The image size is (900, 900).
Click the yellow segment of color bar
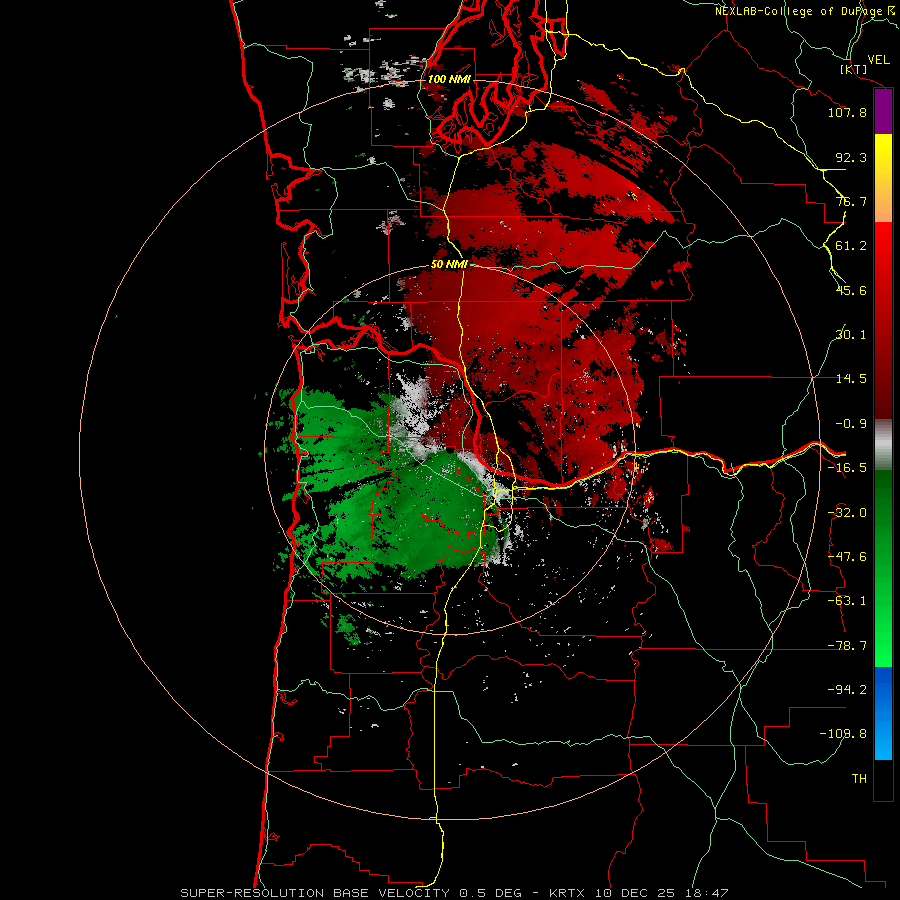point(883,178)
